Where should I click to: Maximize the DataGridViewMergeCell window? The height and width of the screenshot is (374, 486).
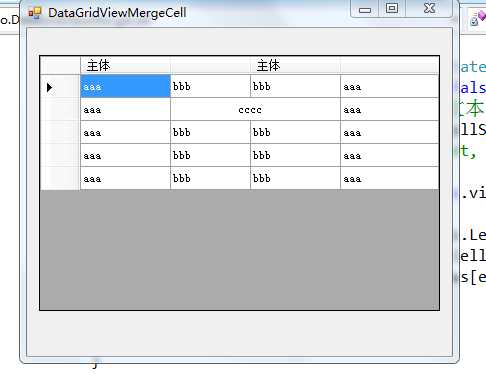point(392,9)
